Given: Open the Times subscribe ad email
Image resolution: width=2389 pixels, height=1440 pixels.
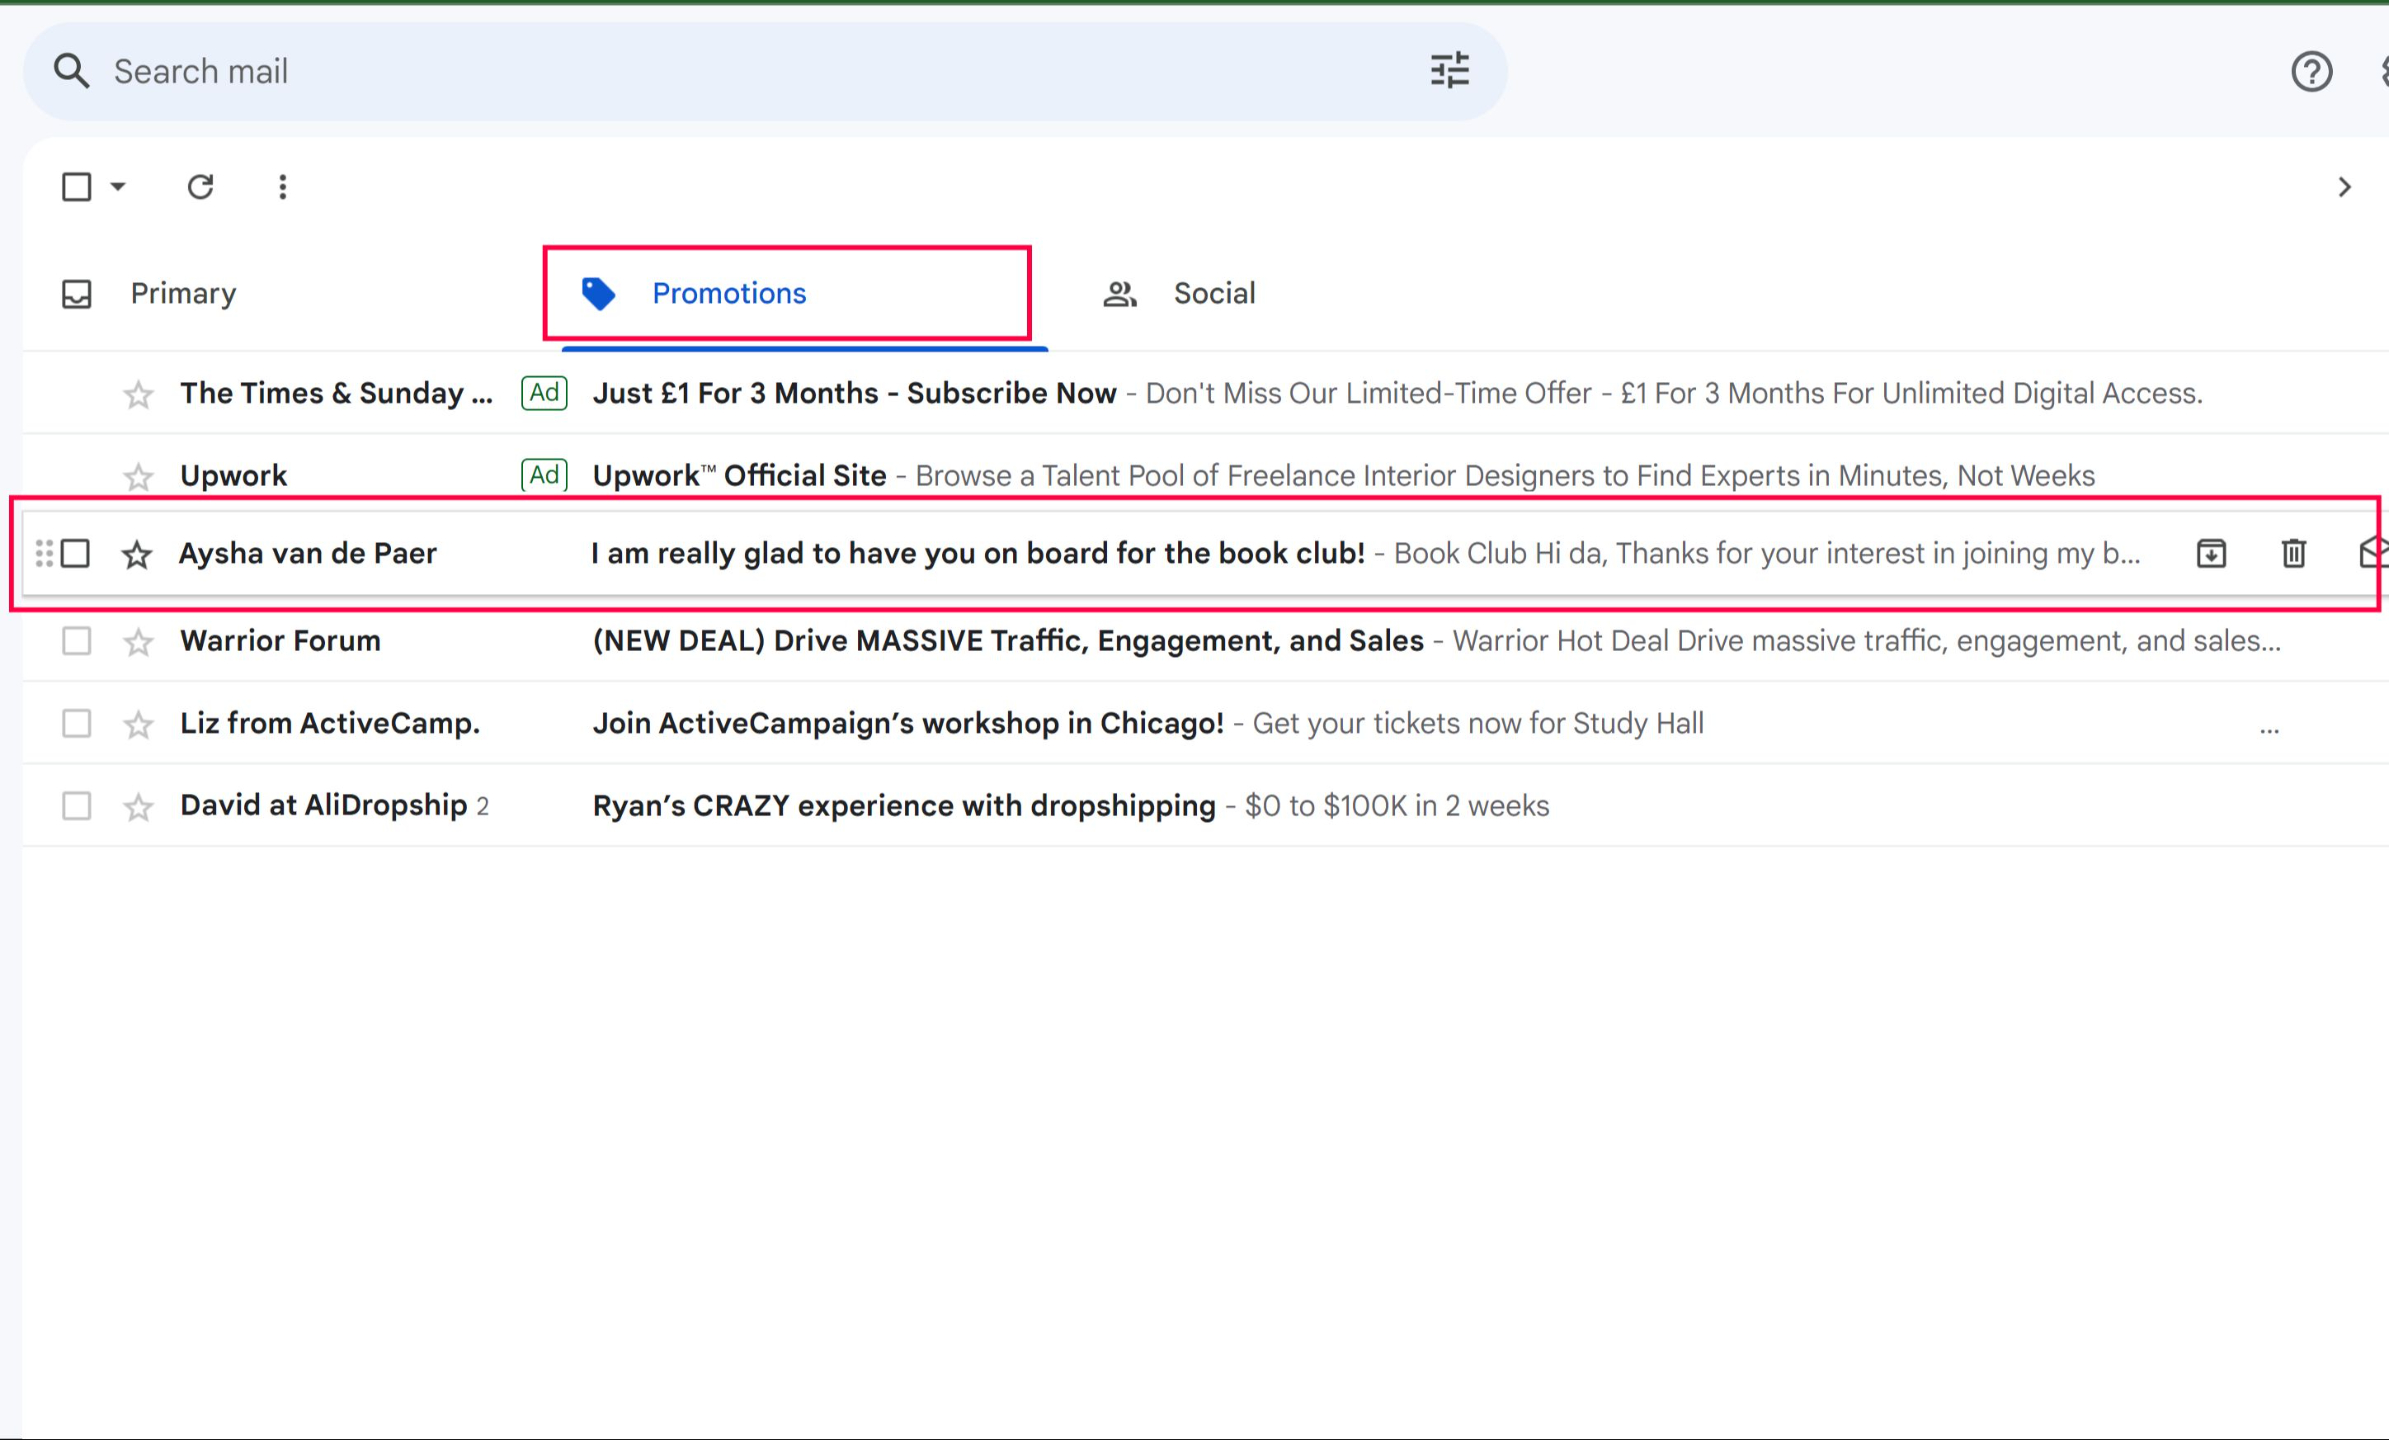Looking at the screenshot, I should click(853, 394).
